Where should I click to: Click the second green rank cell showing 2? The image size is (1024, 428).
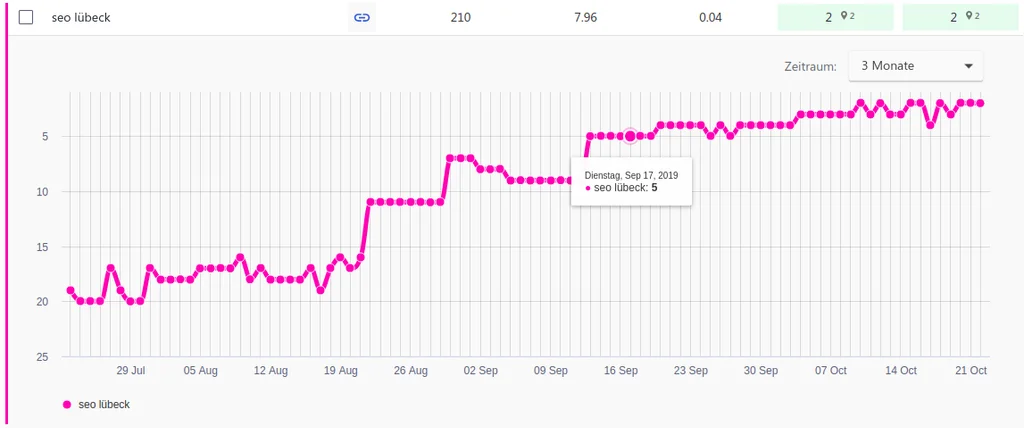click(x=960, y=17)
